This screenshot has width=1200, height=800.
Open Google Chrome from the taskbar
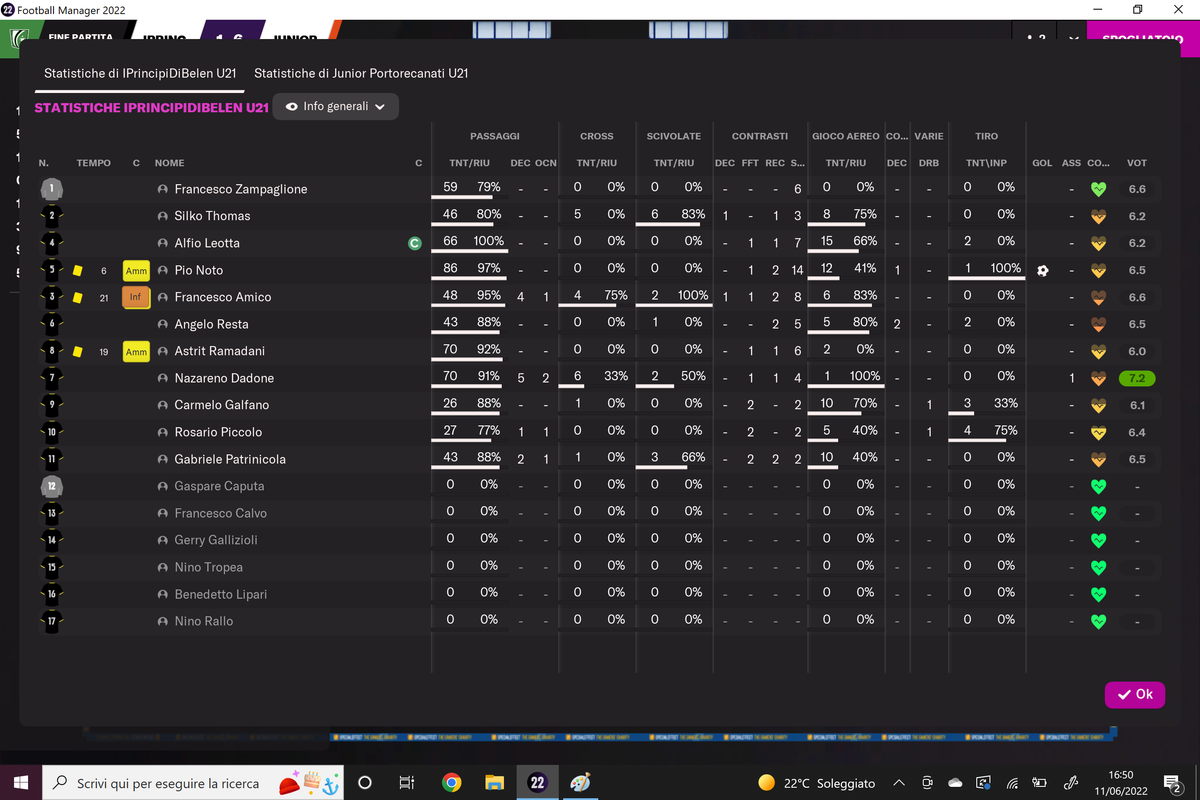pos(451,782)
